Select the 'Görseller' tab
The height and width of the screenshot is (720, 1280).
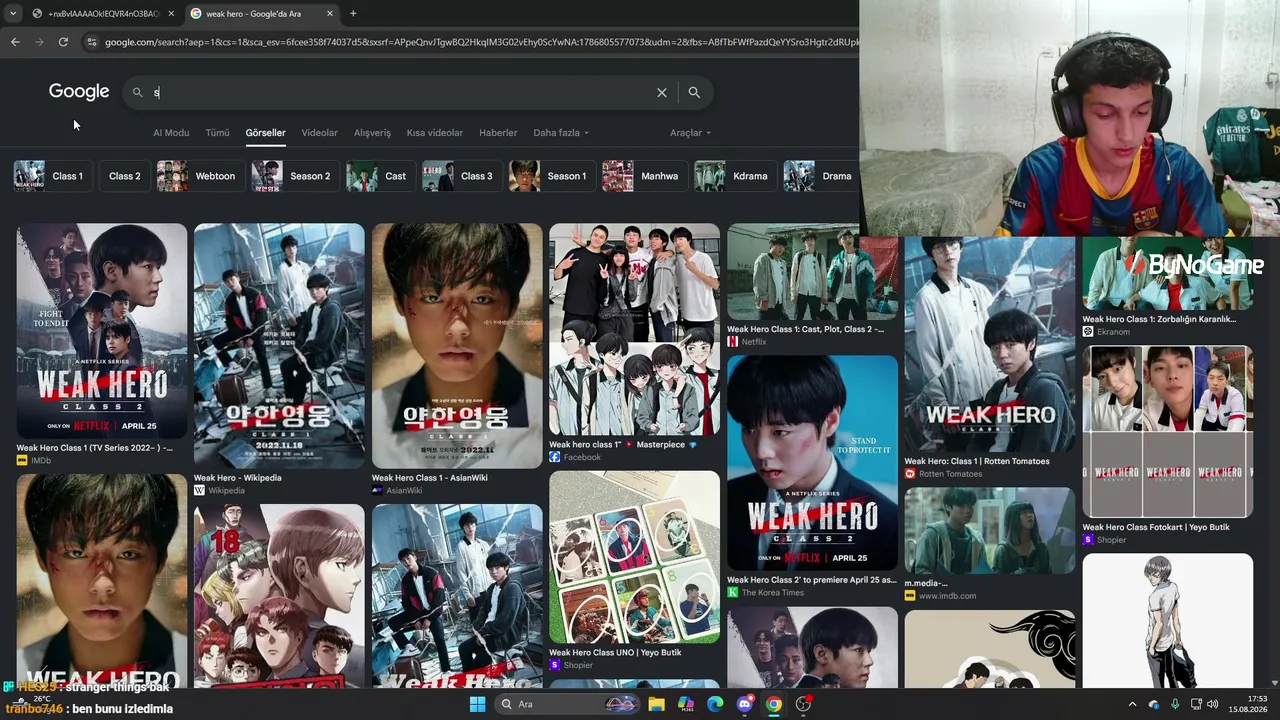click(x=265, y=133)
